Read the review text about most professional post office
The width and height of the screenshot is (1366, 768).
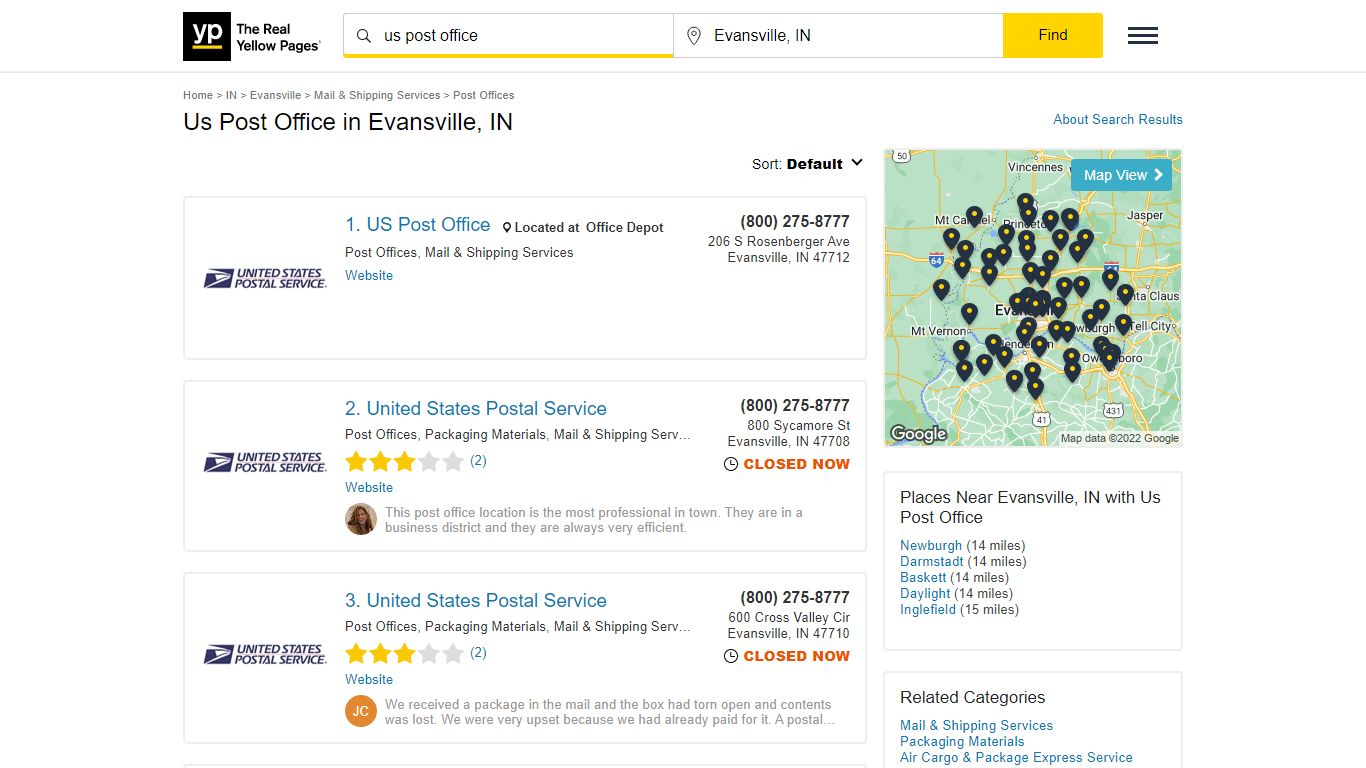[594, 520]
